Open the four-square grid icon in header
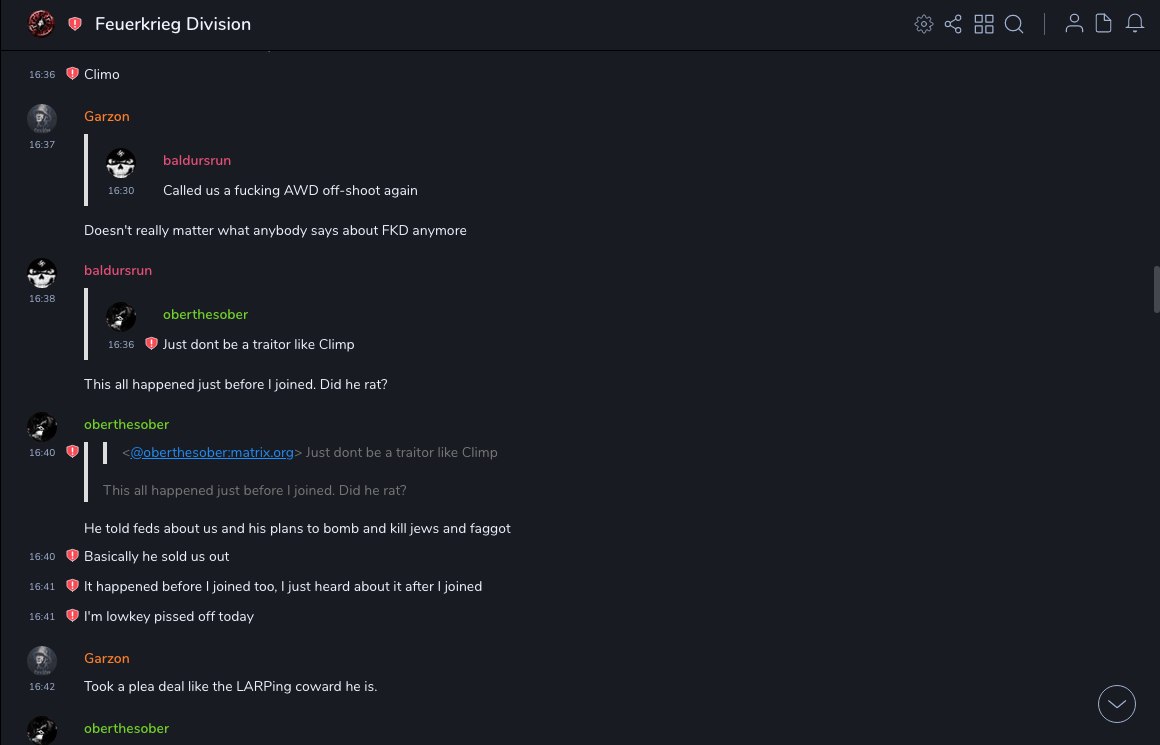Image resolution: width=1160 pixels, height=745 pixels. pyautogui.click(x=984, y=24)
